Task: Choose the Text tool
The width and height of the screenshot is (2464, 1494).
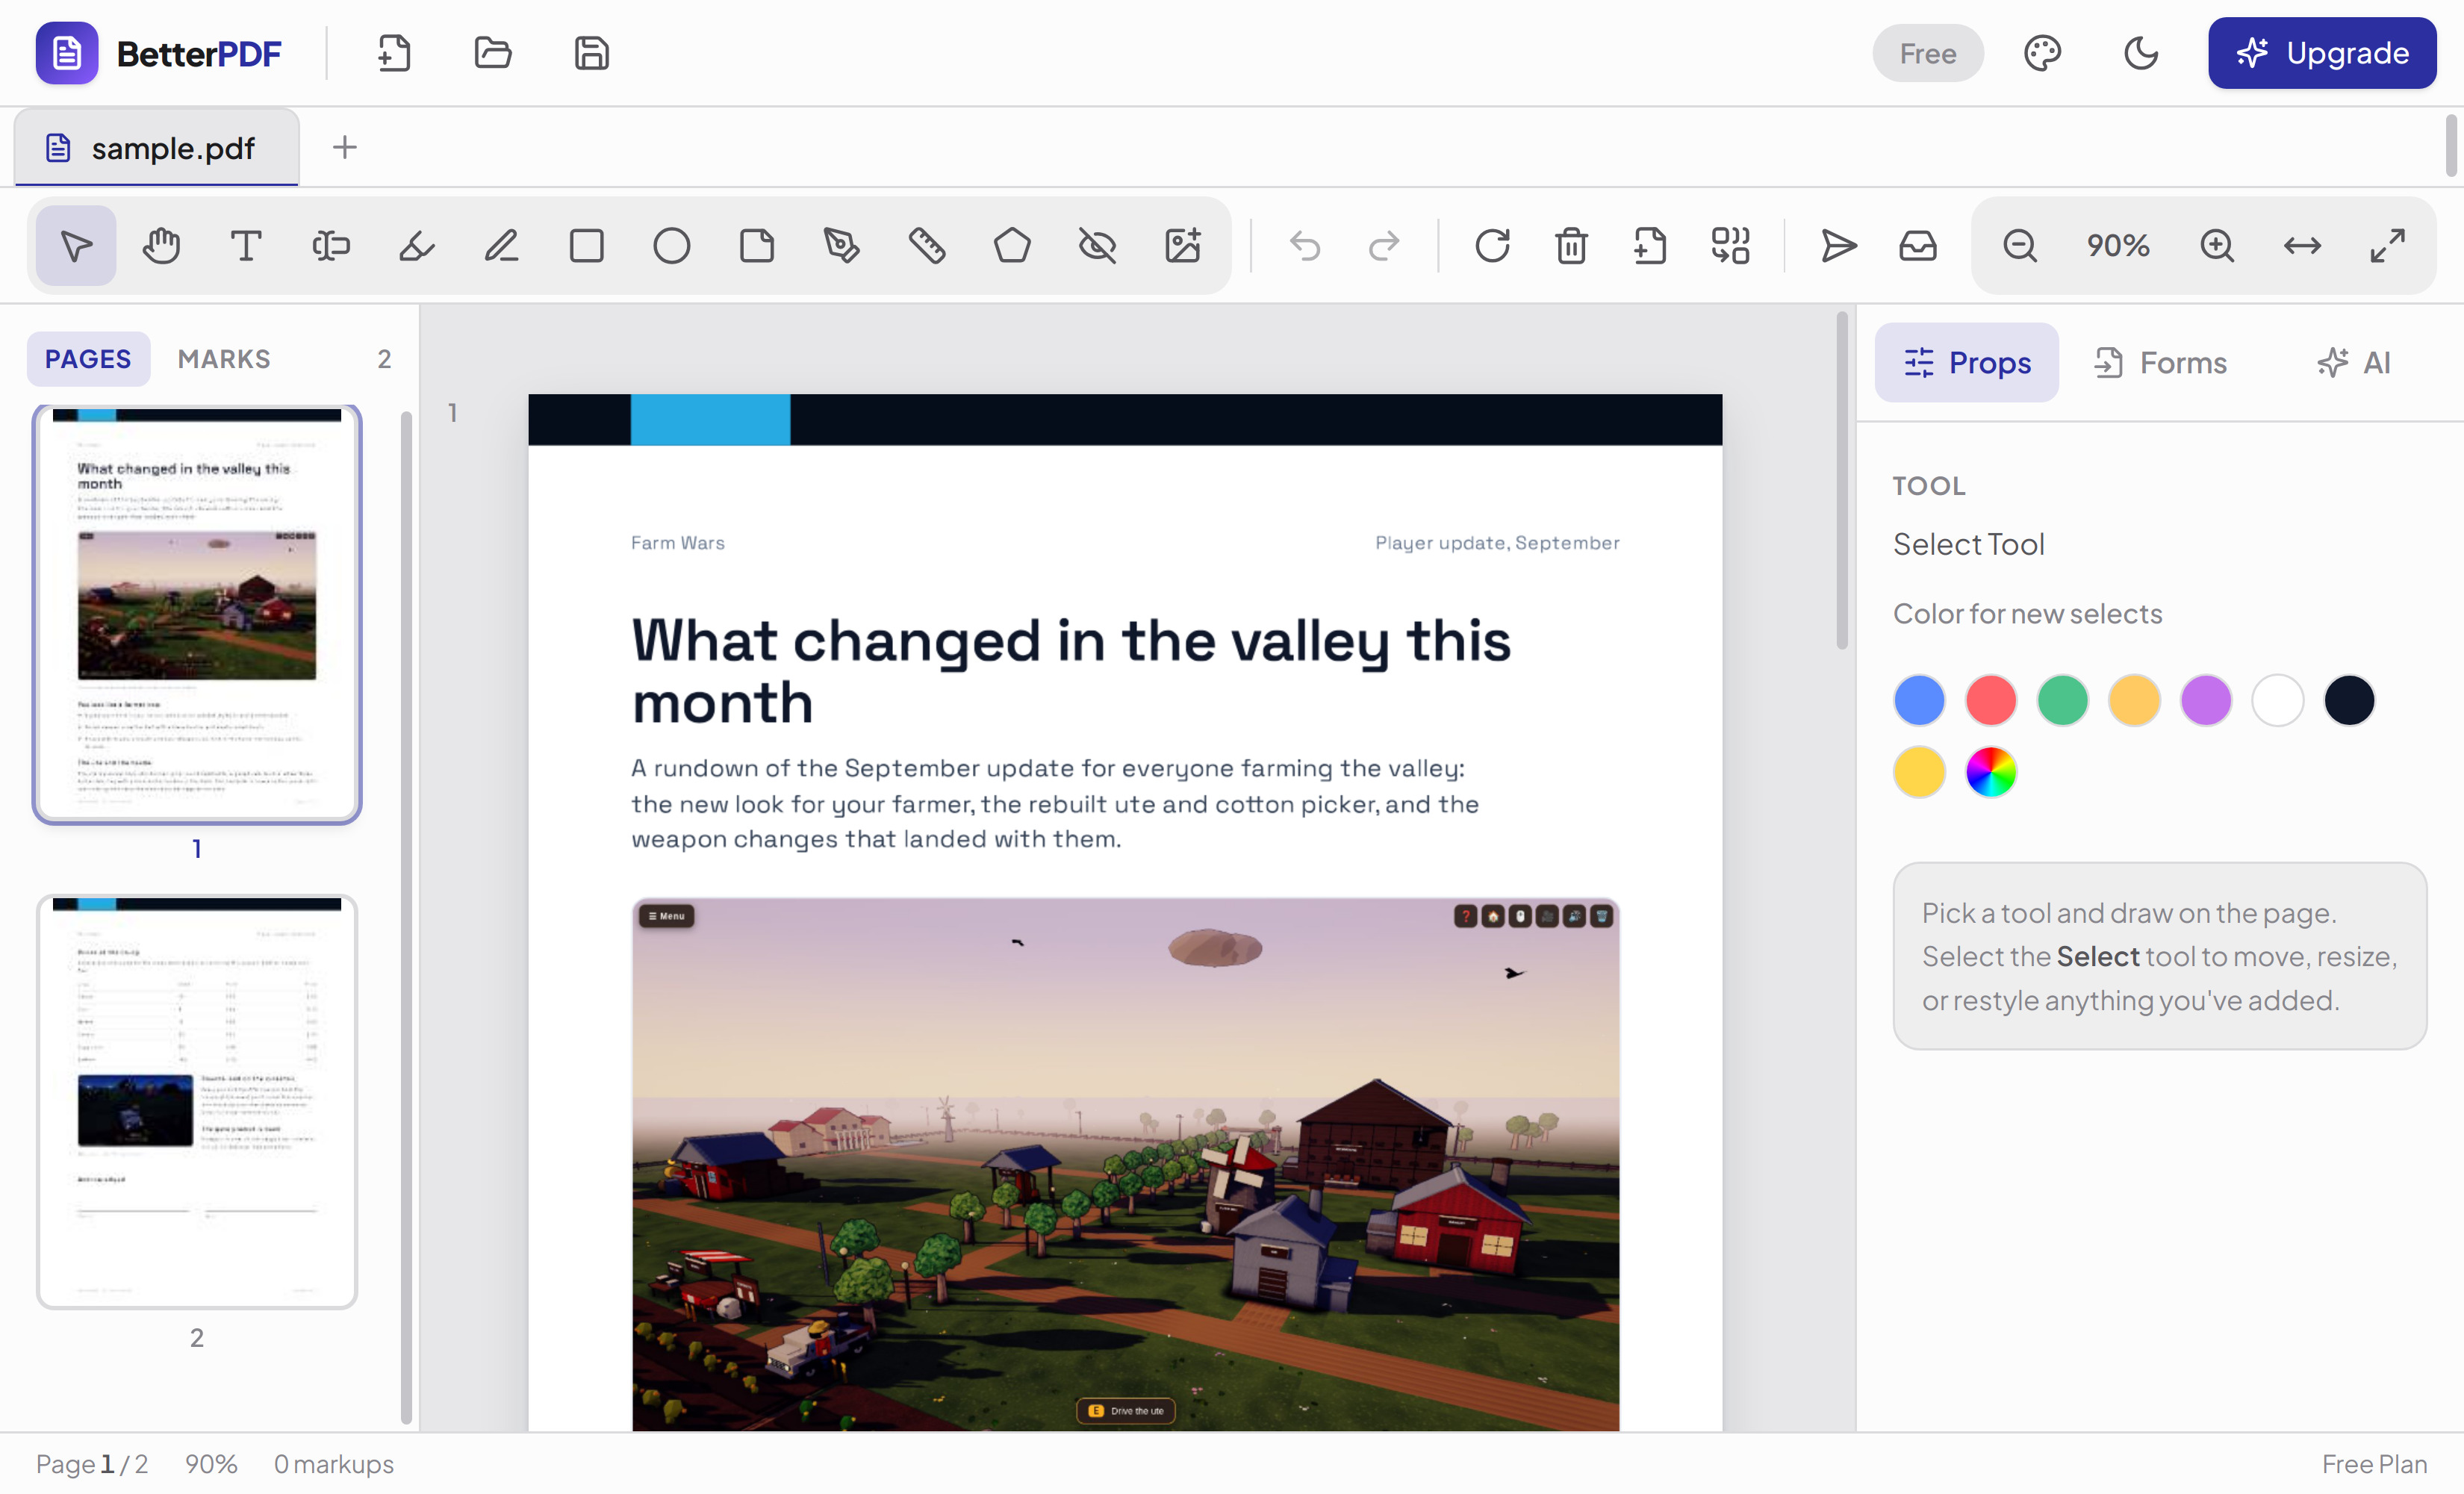Action: coord(246,245)
